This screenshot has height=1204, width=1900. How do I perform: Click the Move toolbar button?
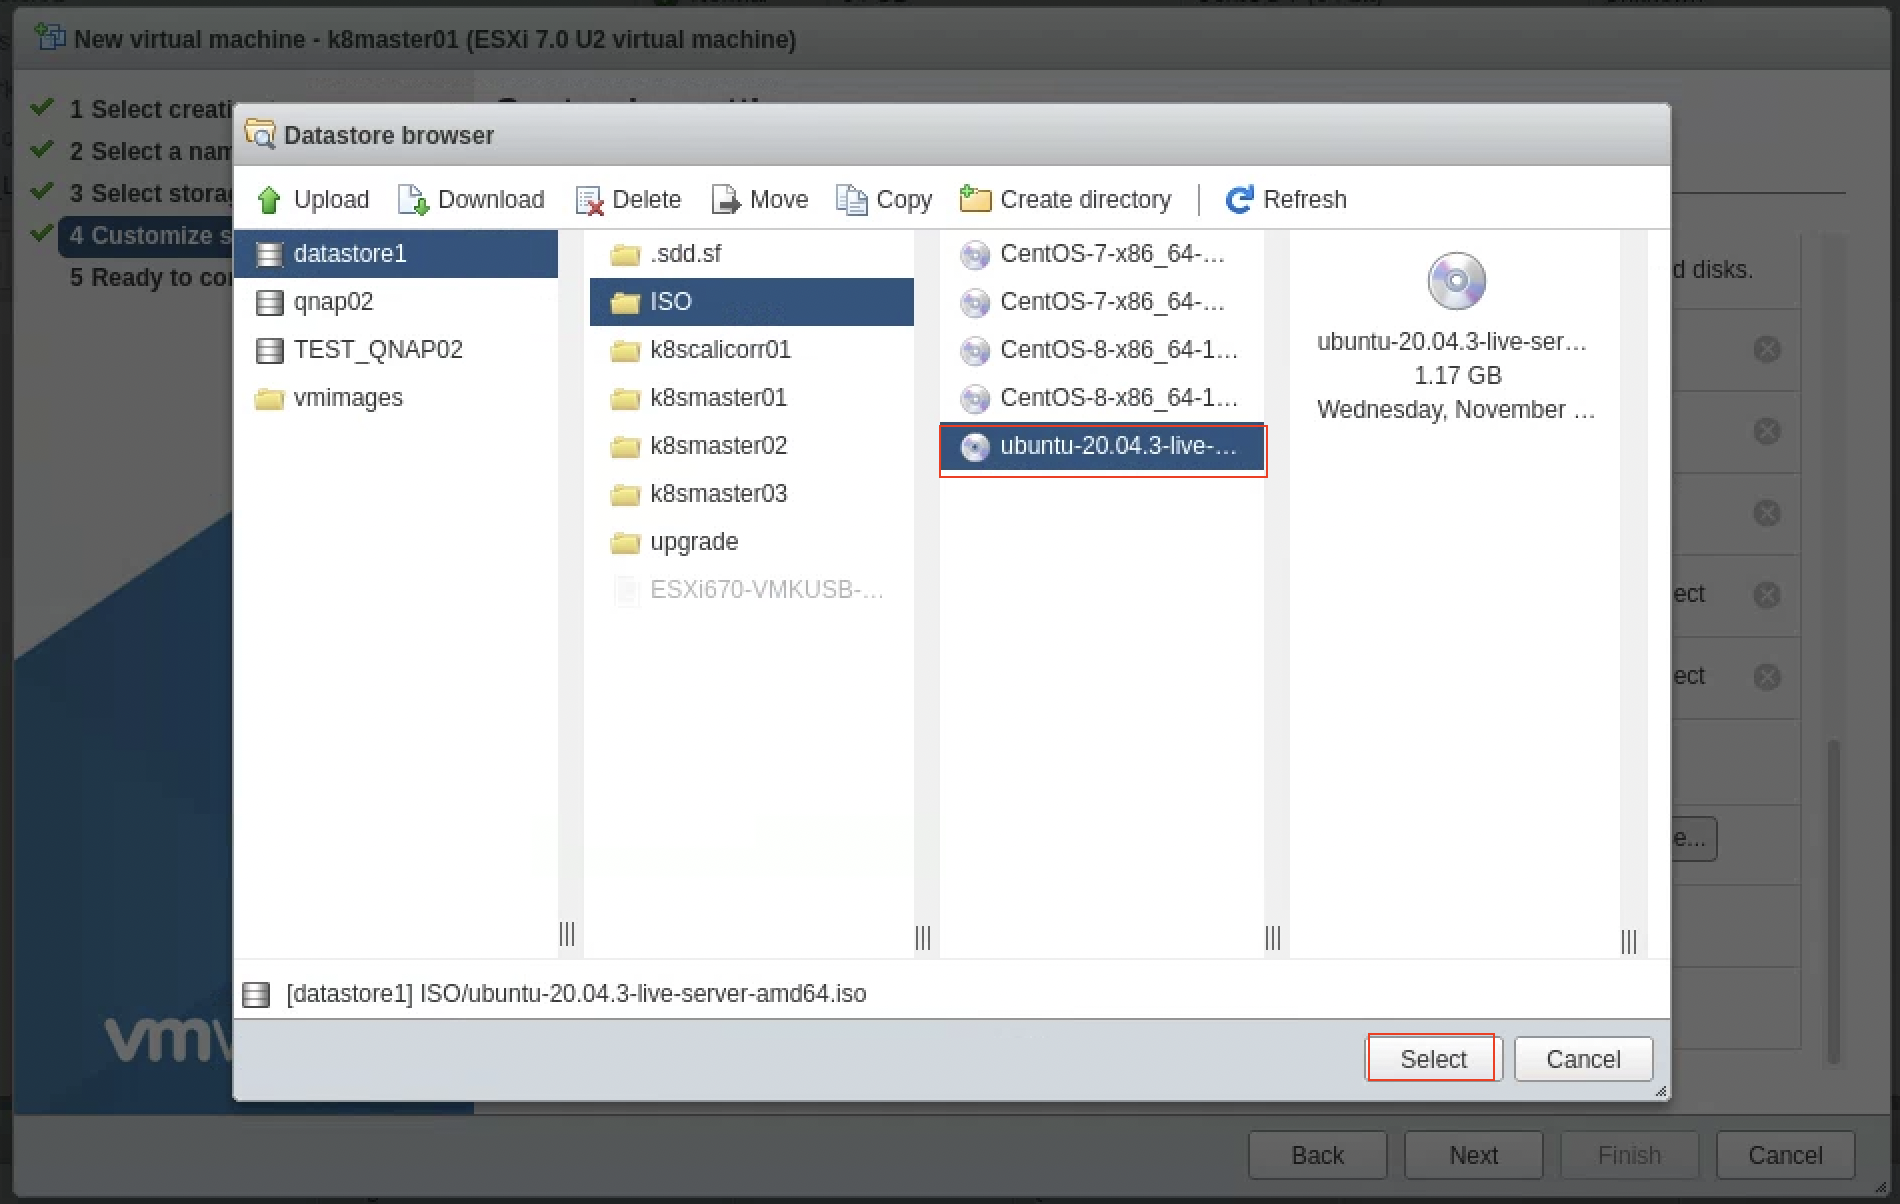point(759,200)
